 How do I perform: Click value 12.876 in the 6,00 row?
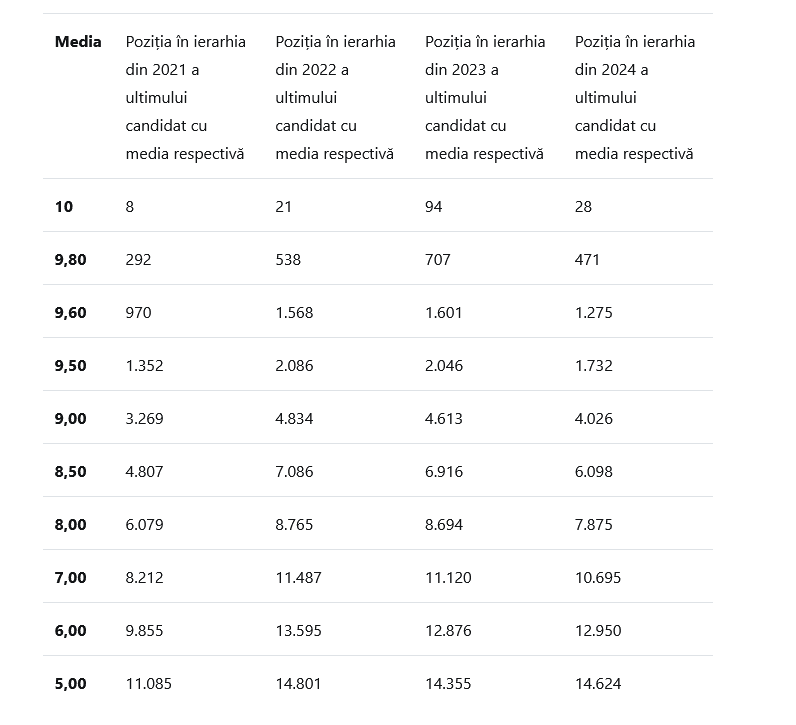point(448,631)
